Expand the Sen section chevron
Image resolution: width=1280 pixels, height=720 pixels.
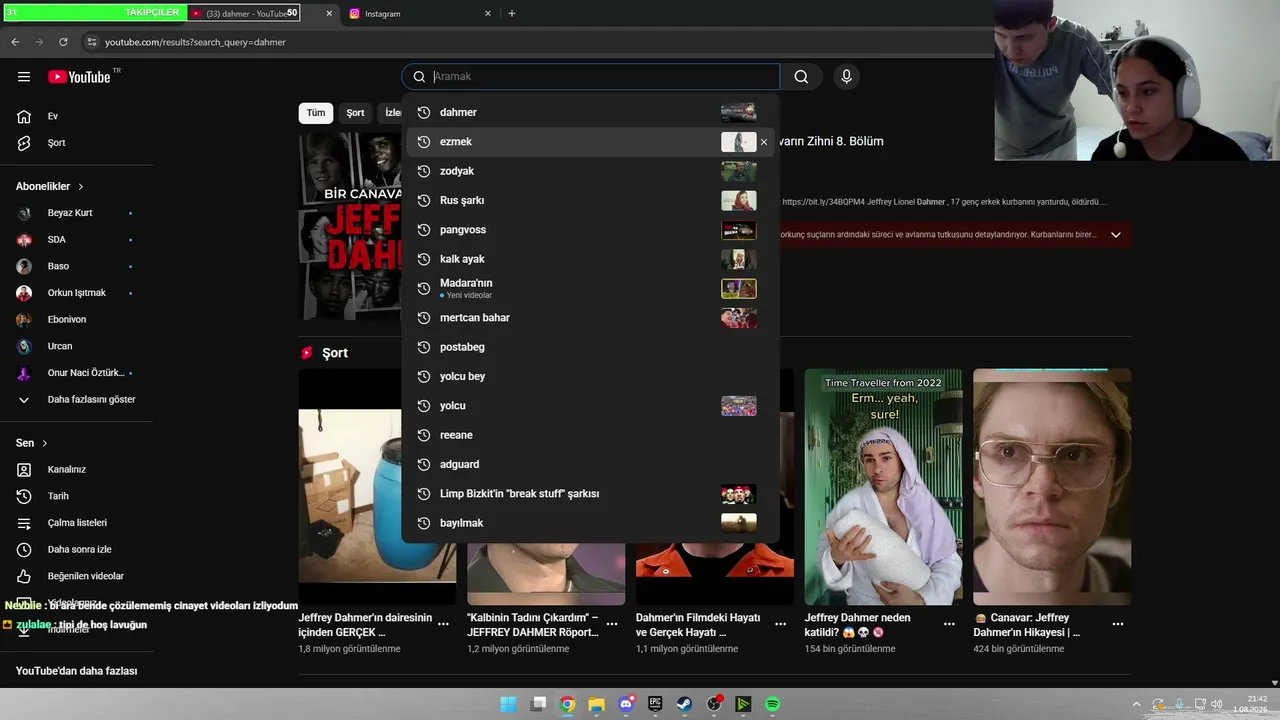tap(45, 443)
